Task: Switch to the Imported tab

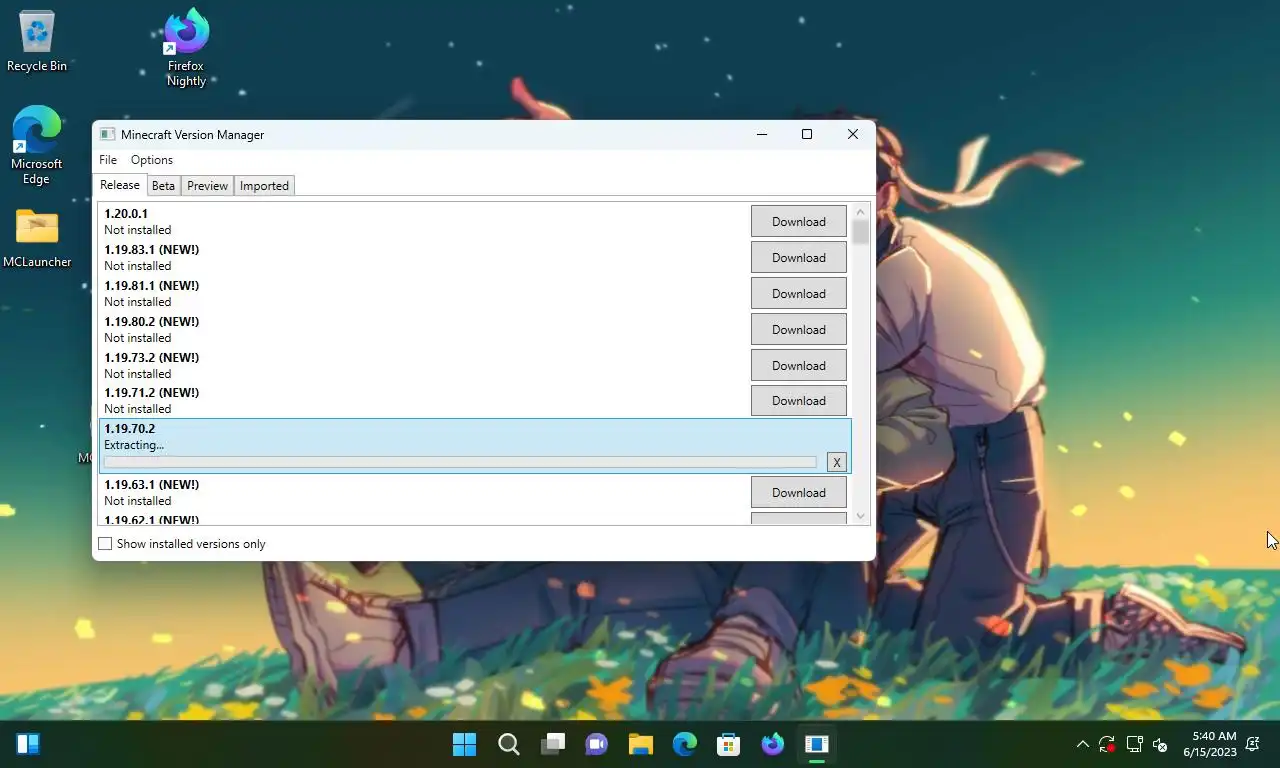Action: click(x=264, y=186)
